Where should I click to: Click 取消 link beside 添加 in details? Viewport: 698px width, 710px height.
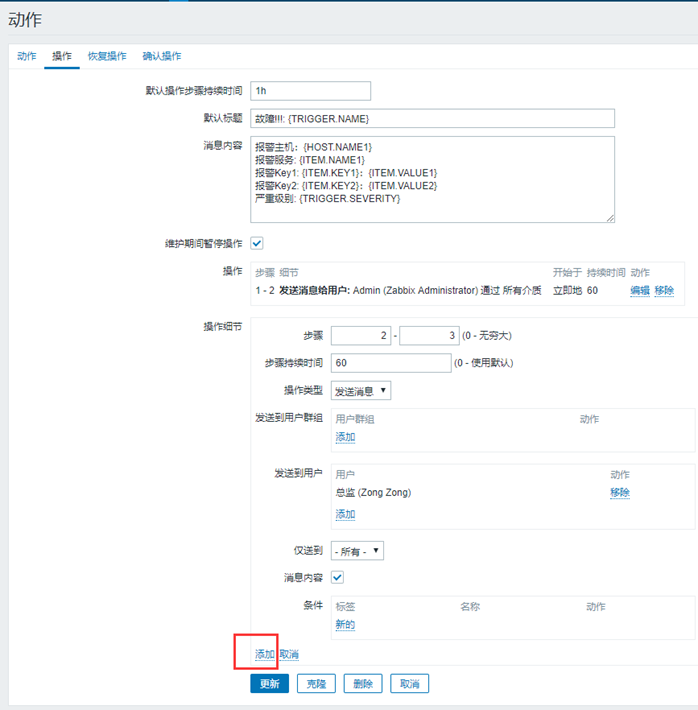point(289,654)
